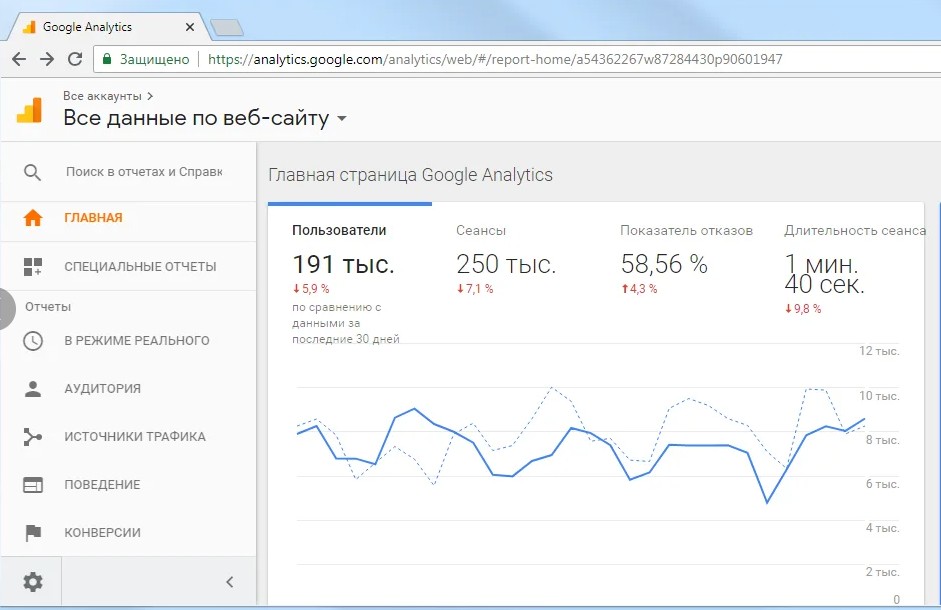Click the 6 тыс. axis label
This screenshot has width=941, height=610.
point(882,484)
